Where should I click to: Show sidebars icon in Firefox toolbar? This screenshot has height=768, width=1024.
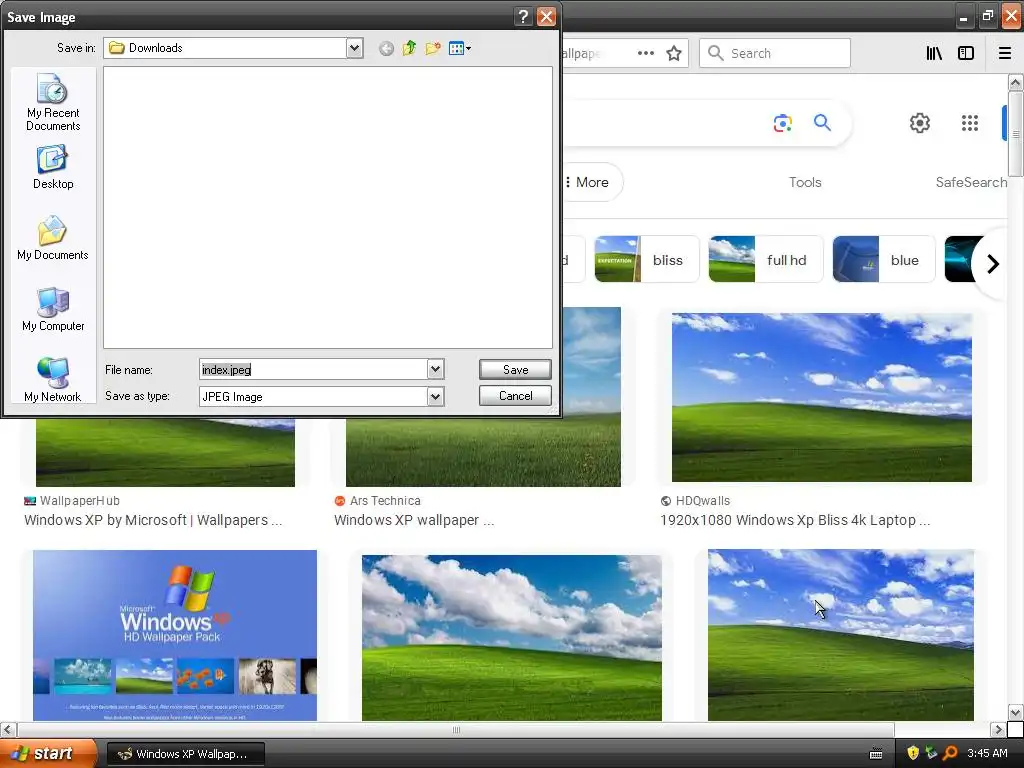pyautogui.click(x=966, y=53)
